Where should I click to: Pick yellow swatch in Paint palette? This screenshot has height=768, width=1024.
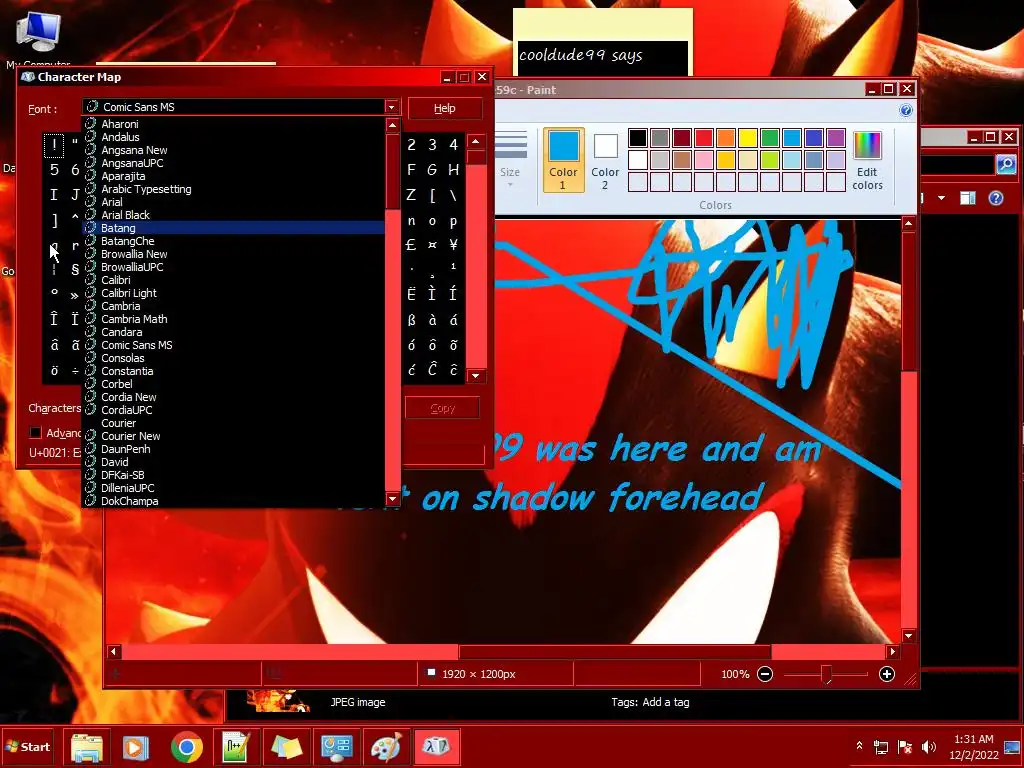(748, 138)
